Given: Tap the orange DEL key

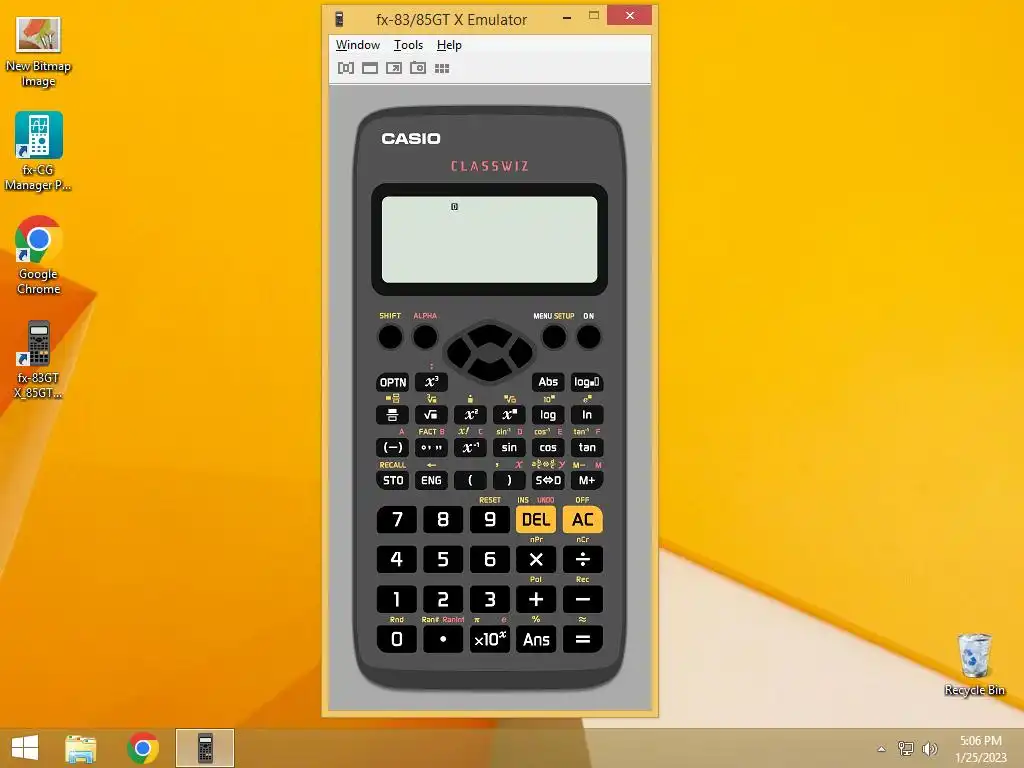Looking at the screenshot, I should click(536, 520).
